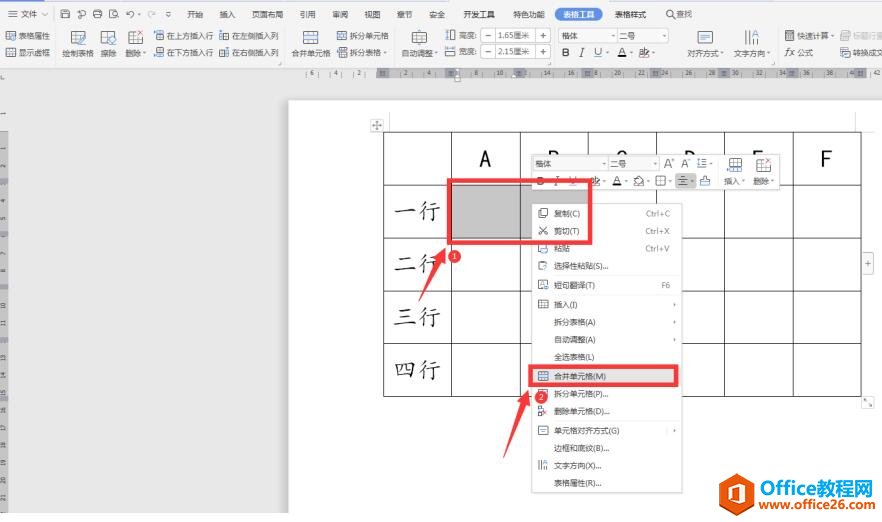Screen dimensions: 882x522
Task: Choose 拆分单元格(P) from the context menu
Action: coord(605,393)
